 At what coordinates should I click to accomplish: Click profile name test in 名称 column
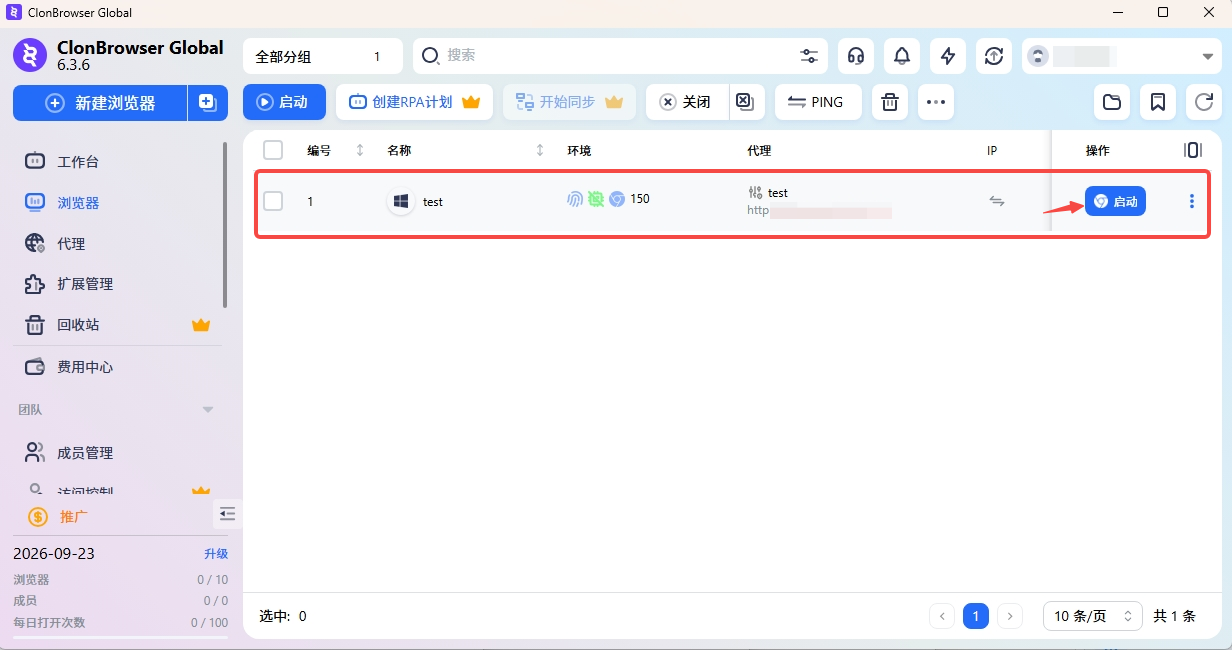(x=433, y=201)
